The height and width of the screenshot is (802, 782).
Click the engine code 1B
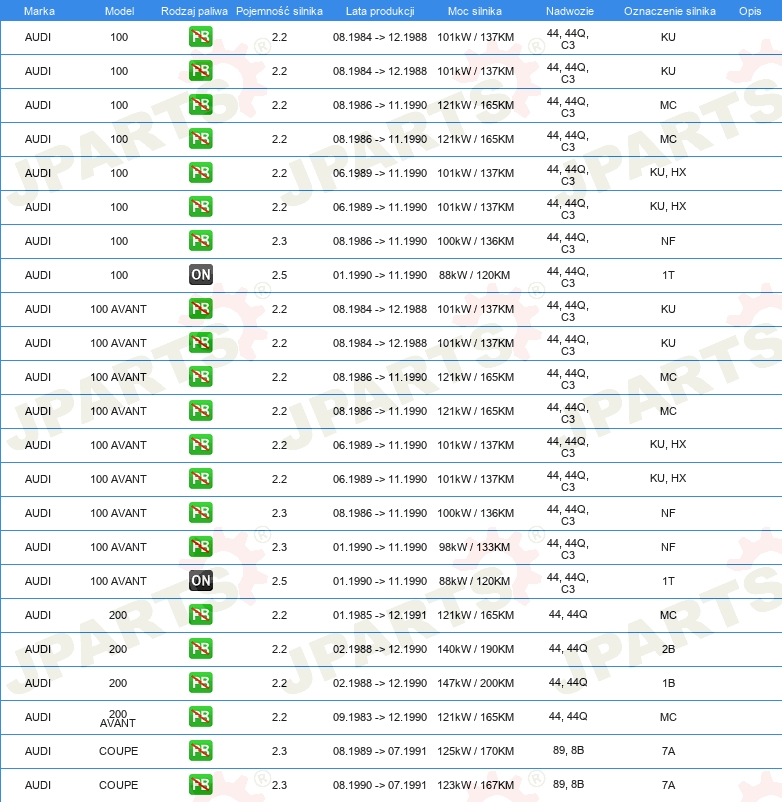668,683
